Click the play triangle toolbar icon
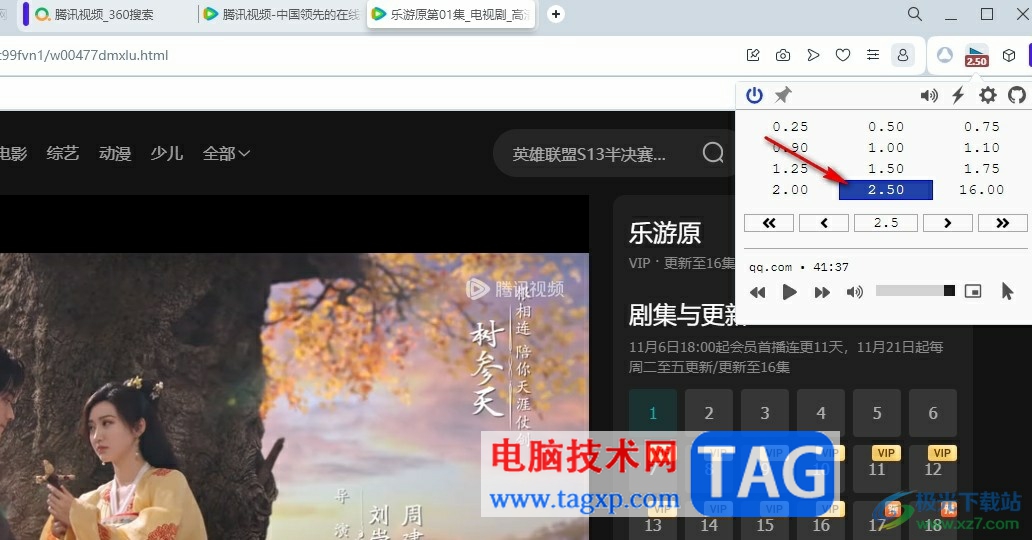 813,55
